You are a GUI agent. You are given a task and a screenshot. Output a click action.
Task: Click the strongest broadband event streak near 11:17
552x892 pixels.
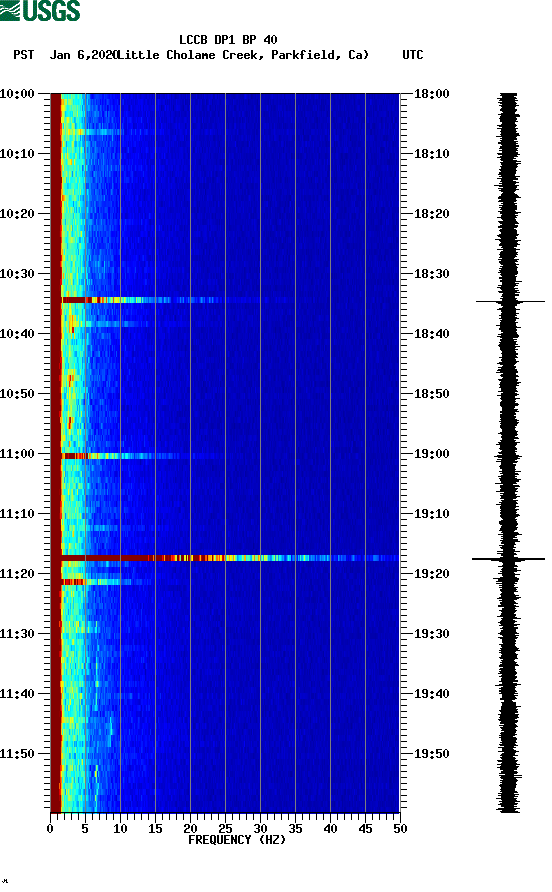pos(229,558)
